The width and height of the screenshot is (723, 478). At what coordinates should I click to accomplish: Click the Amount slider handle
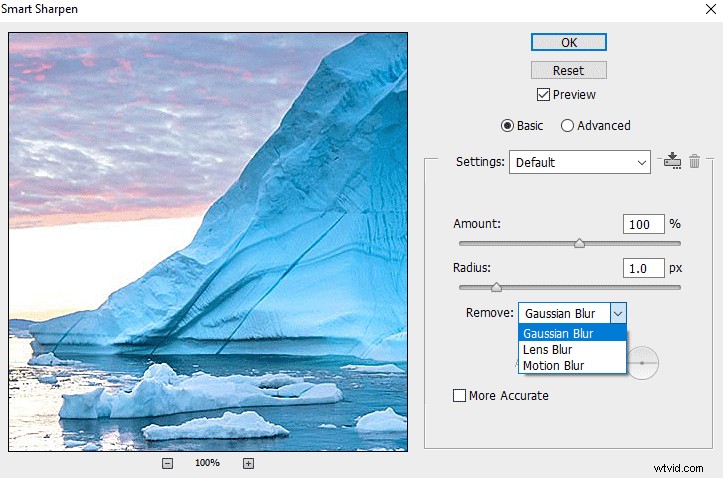(x=579, y=243)
